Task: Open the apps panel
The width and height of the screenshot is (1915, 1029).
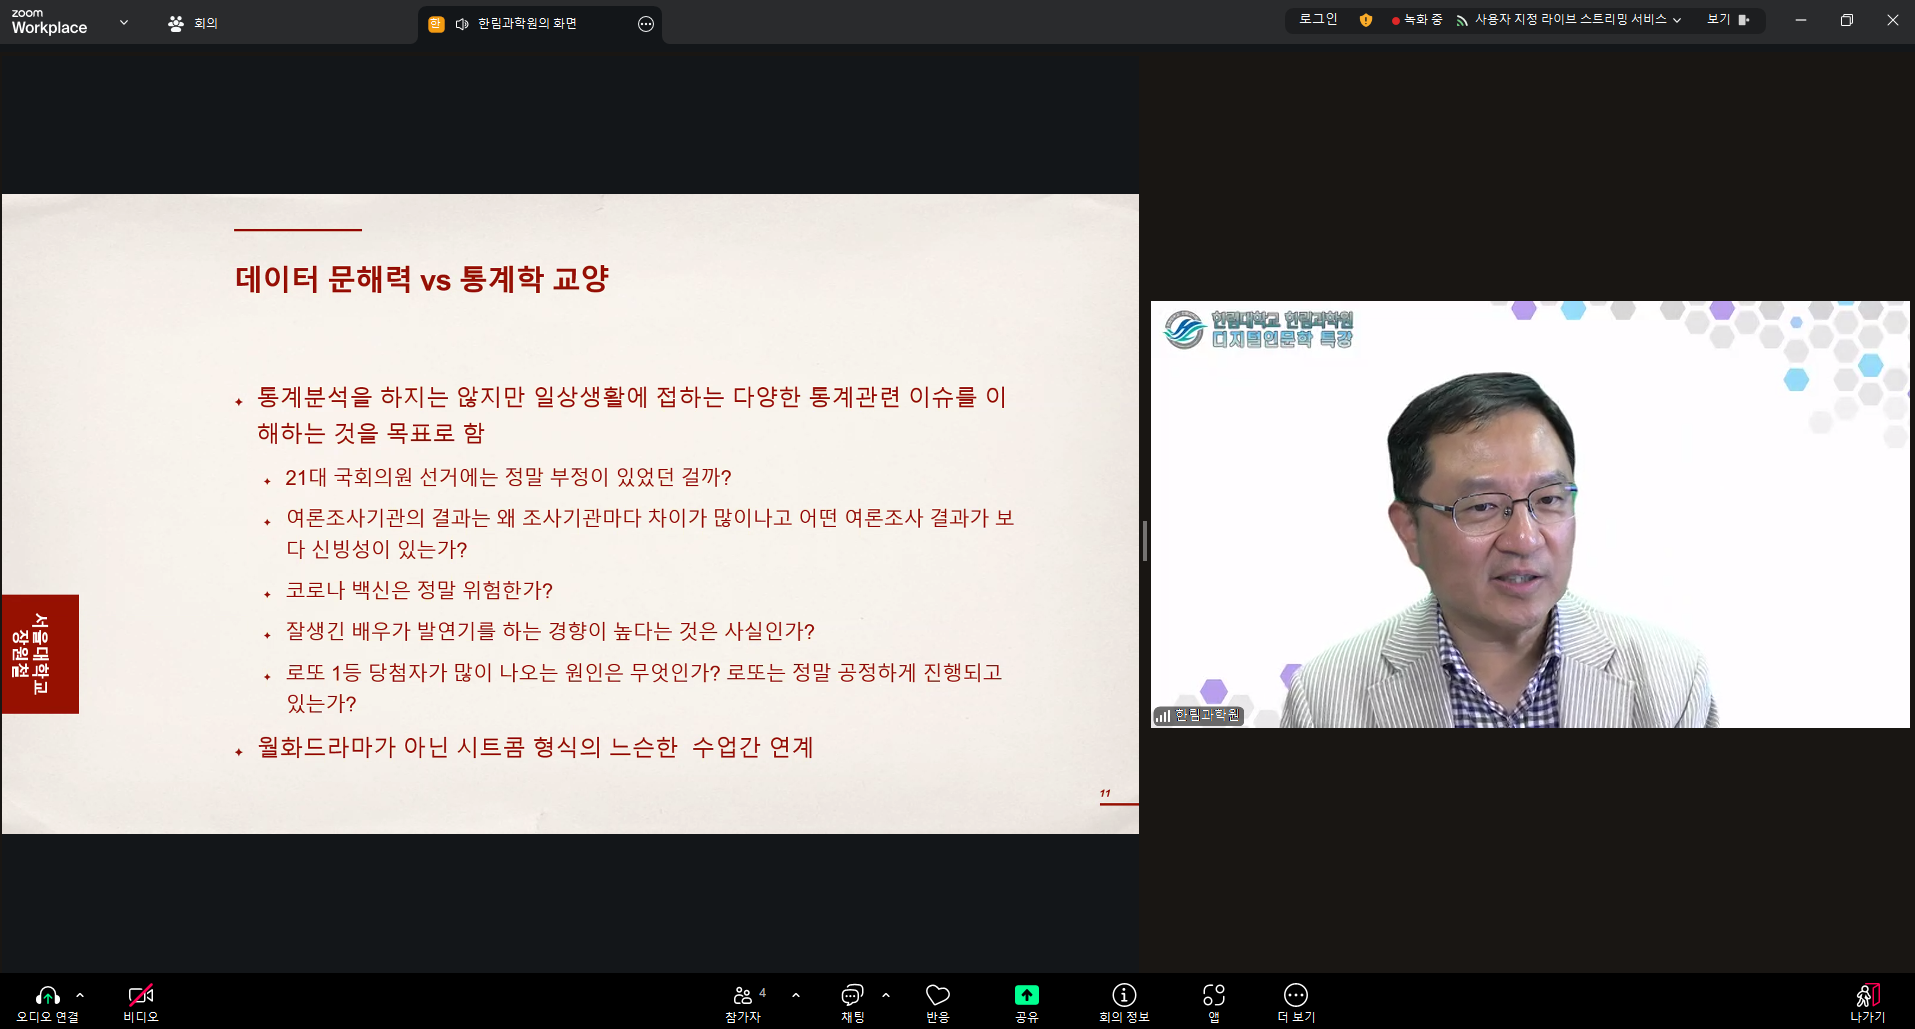Action: [x=1213, y=996]
